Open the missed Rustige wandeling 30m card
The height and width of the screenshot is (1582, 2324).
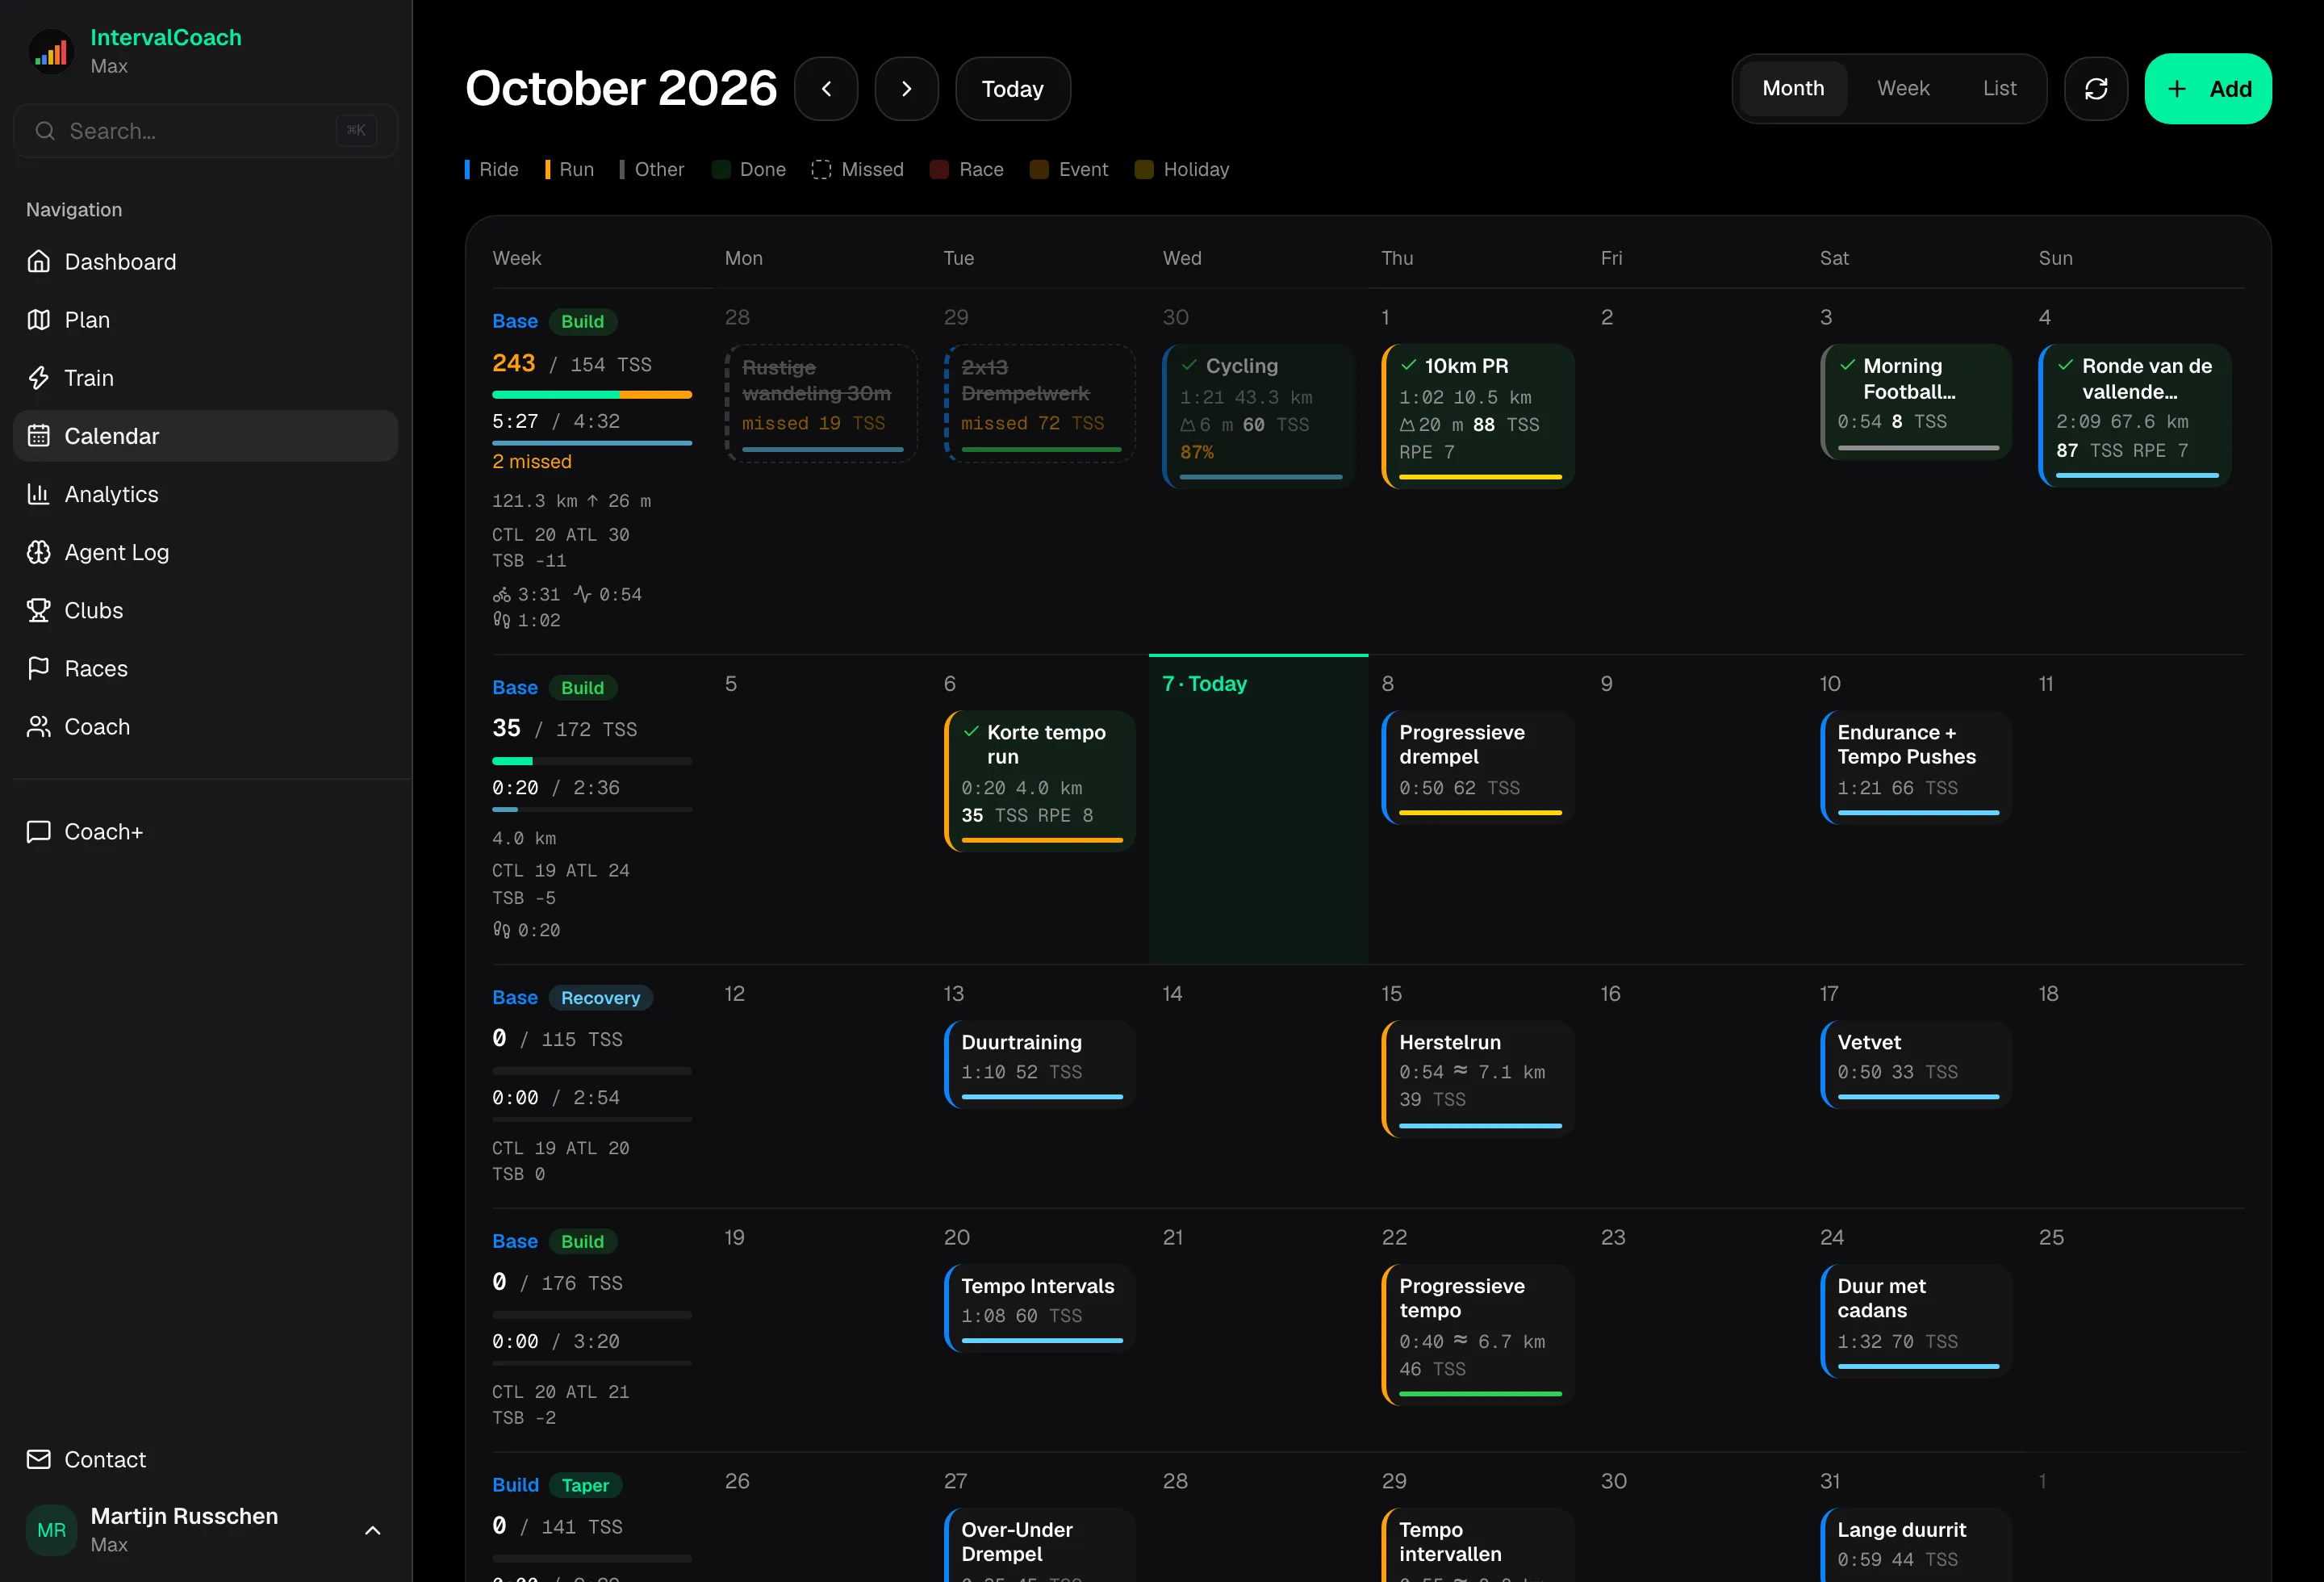(x=820, y=403)
